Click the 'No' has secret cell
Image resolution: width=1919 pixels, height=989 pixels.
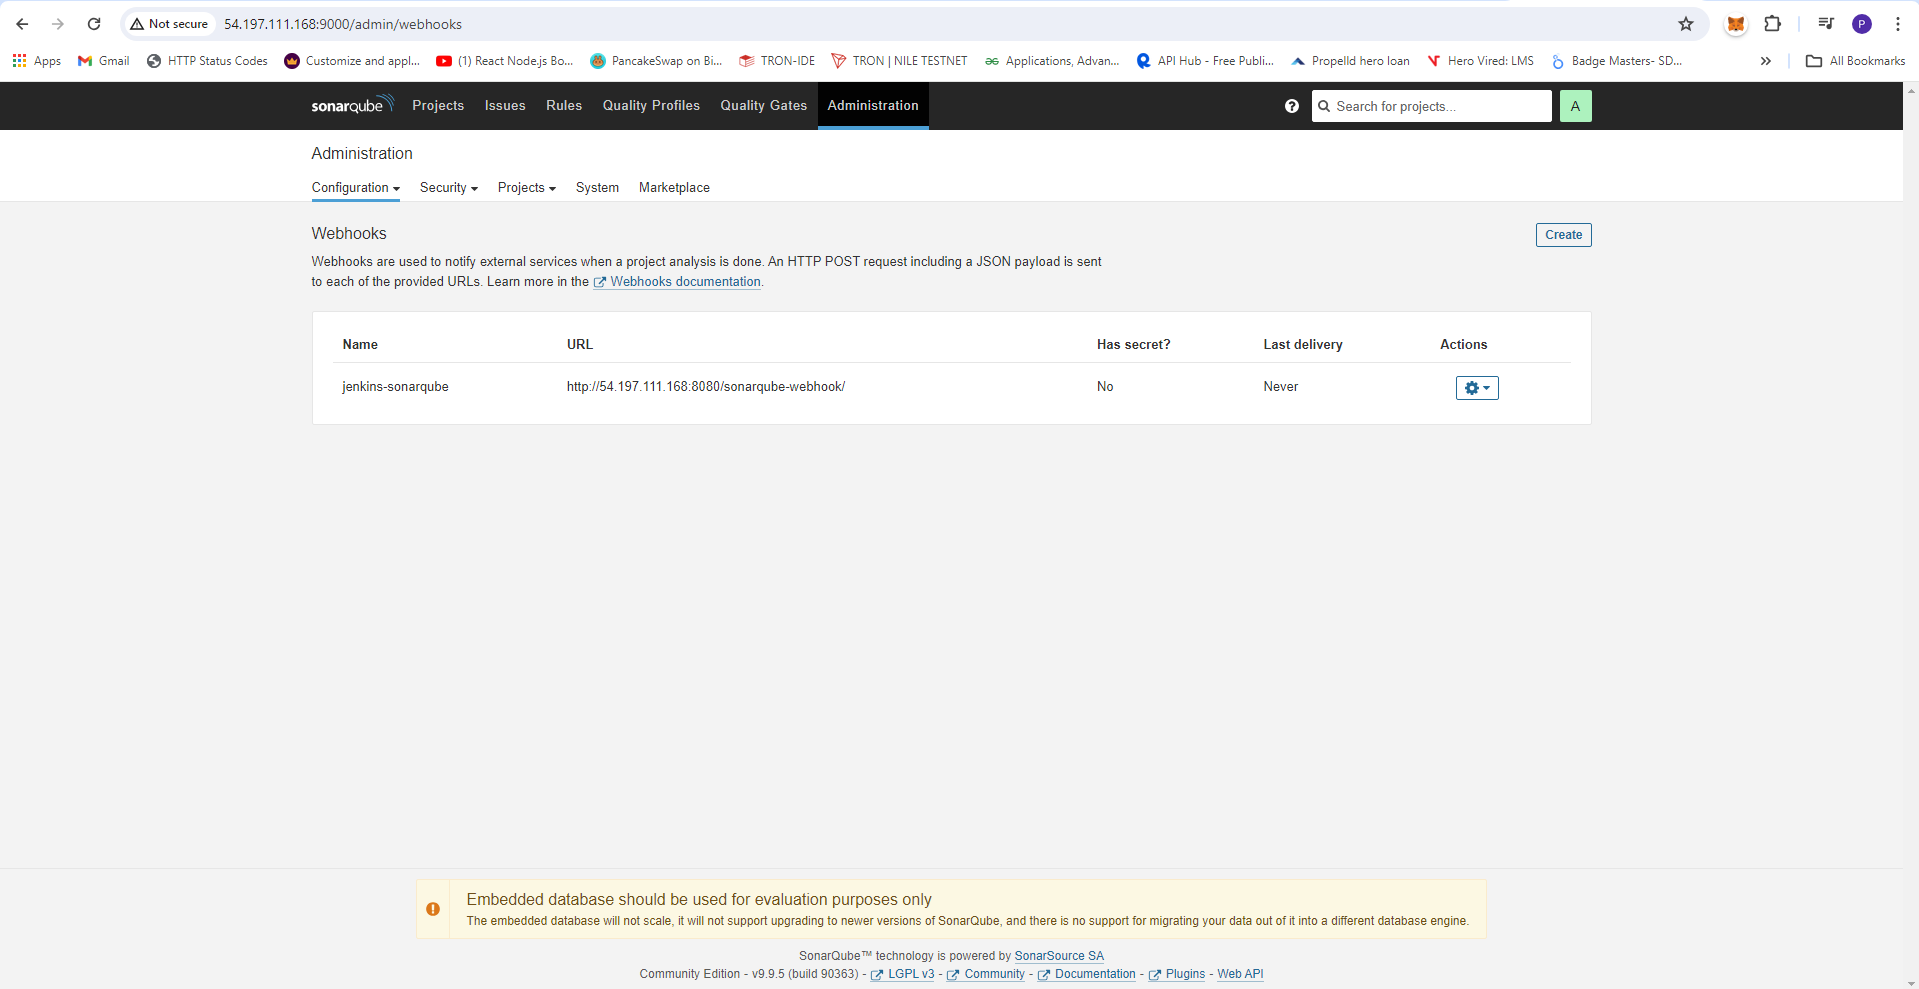(1105, 387)
